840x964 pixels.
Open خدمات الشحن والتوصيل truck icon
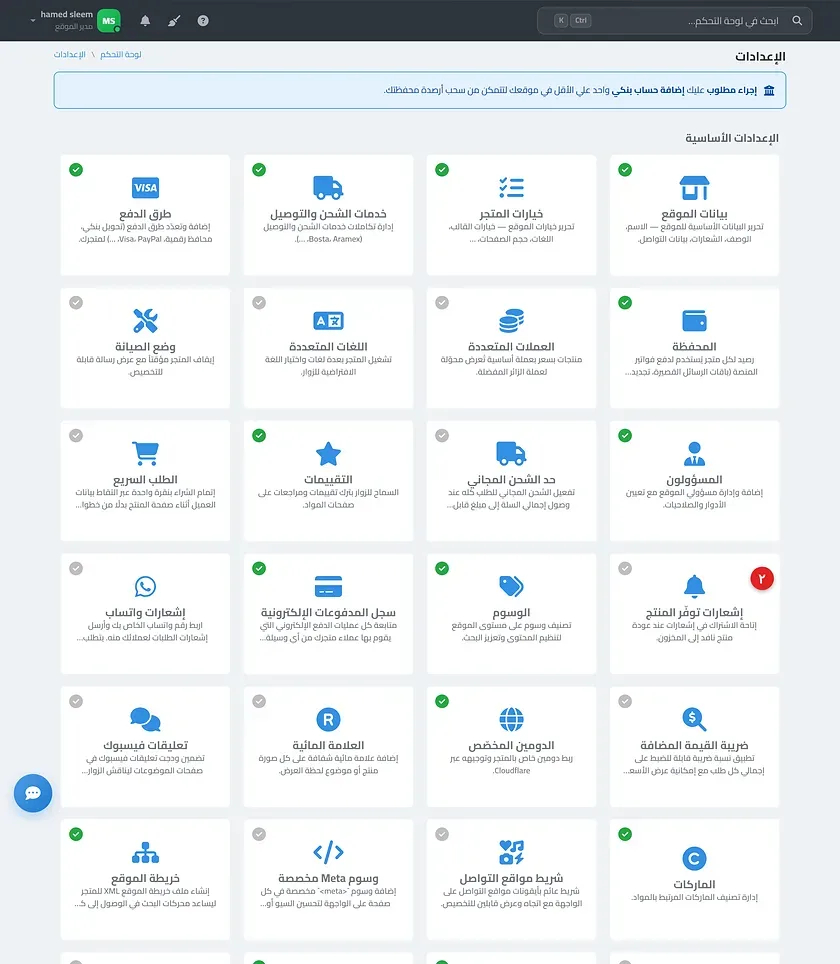click(x=328, y=188)
